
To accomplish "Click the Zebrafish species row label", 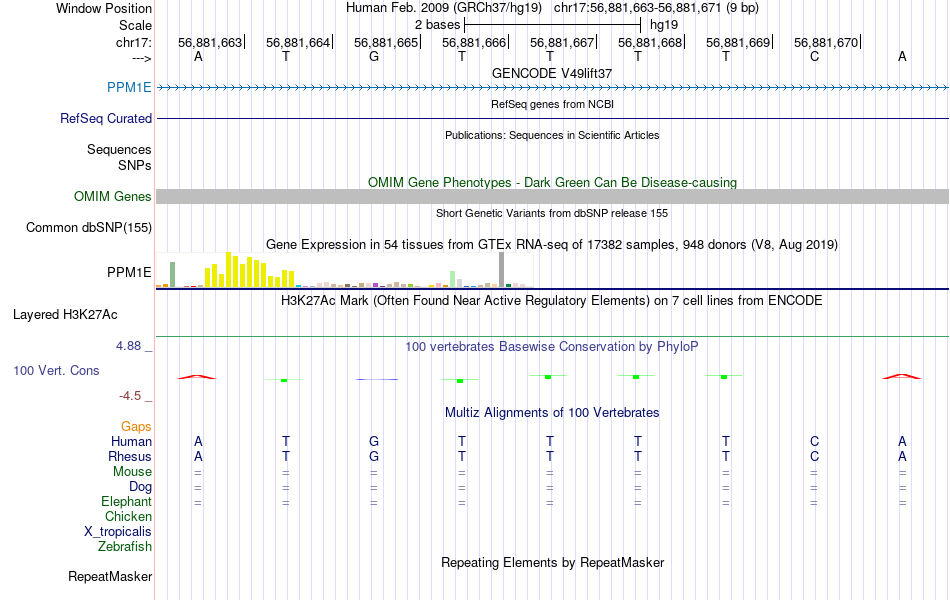I will 125,547.
